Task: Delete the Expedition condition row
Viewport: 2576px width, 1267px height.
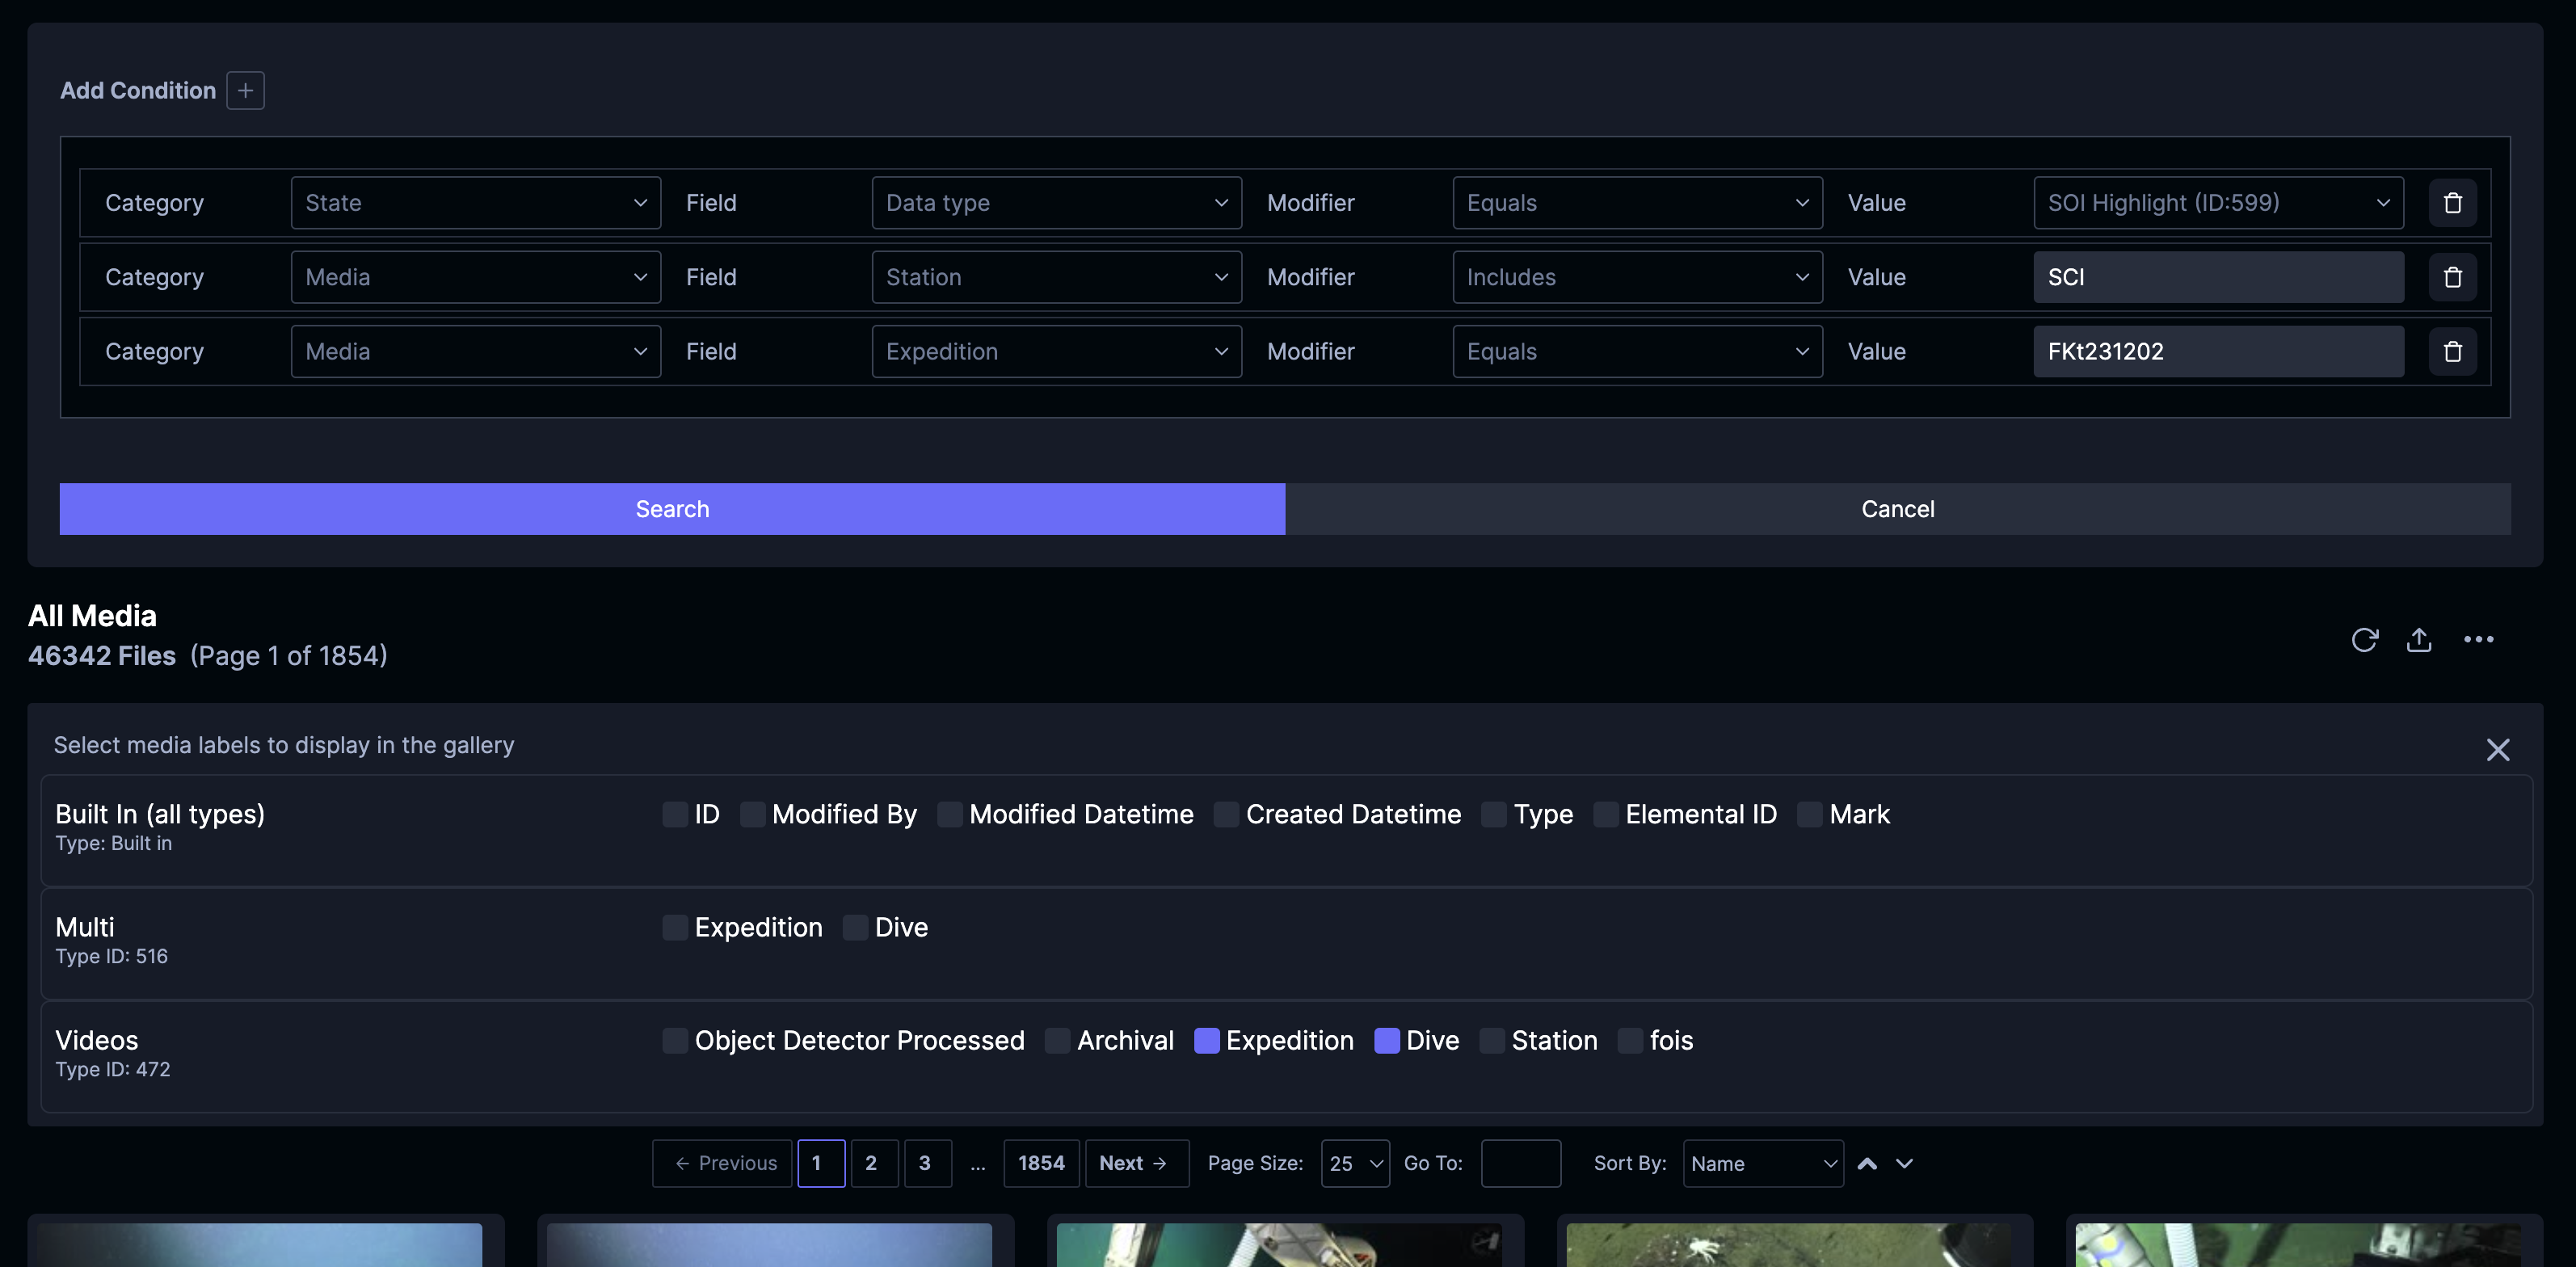Action: pos(2452,352)
